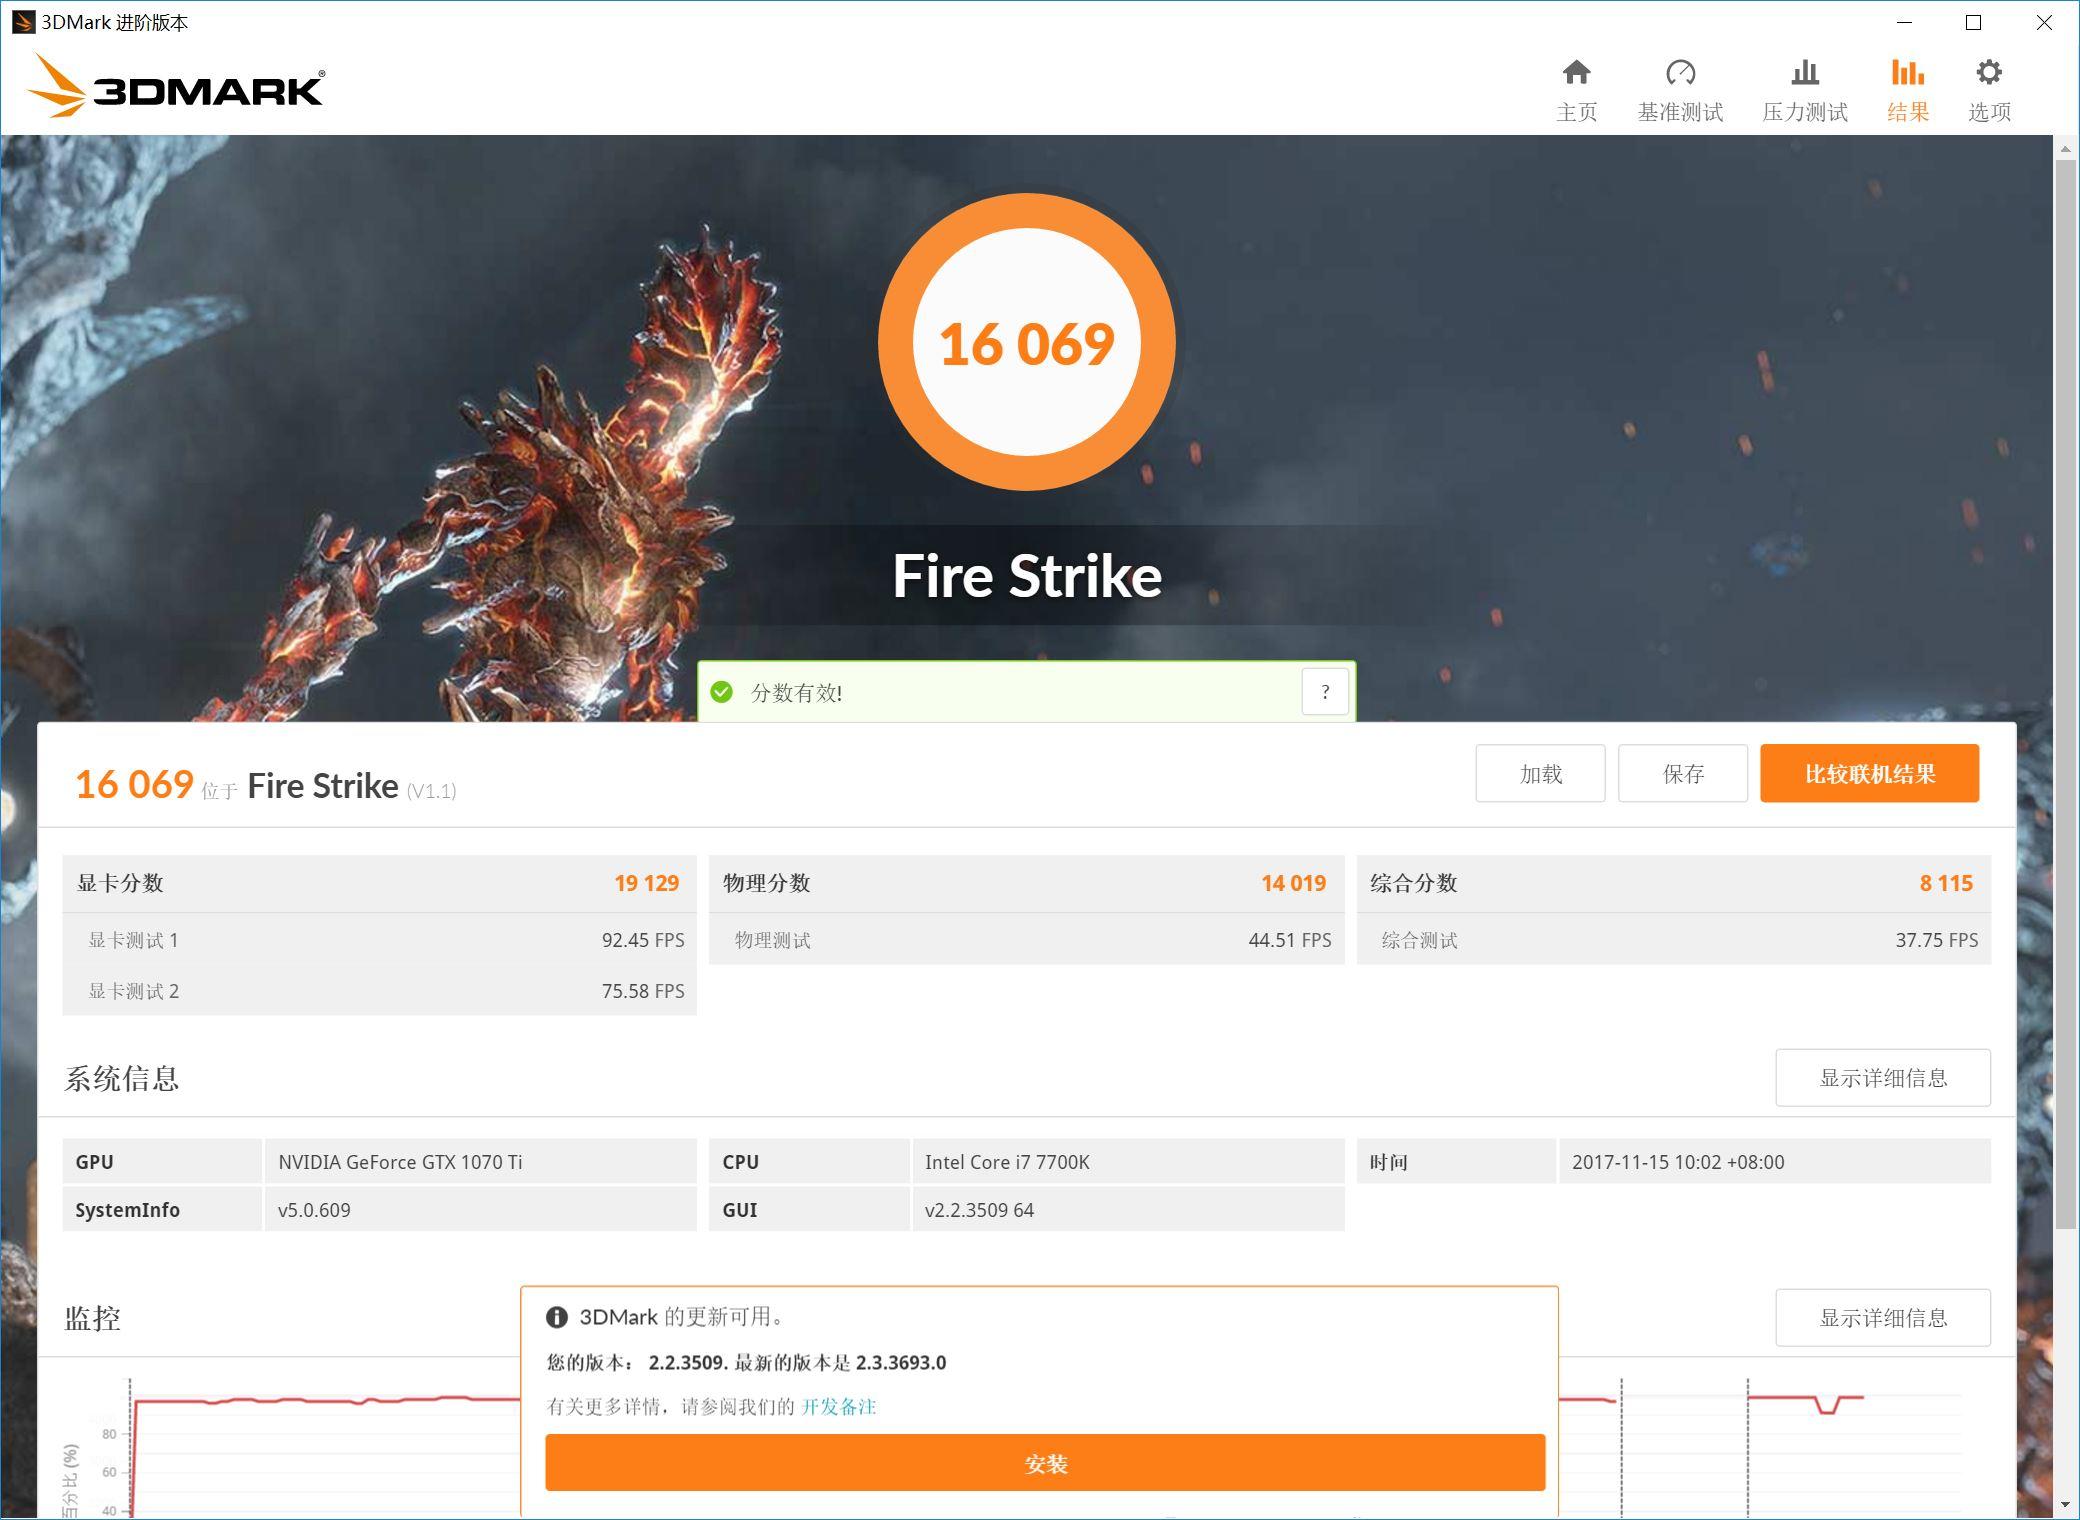Close the 3DMark window
The height and width of the screenshot is (1520, 2080).
point(2043,22)
